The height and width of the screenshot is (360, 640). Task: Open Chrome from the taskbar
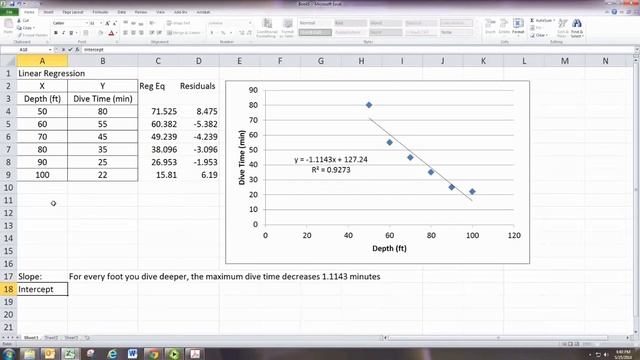coord(153,354)
